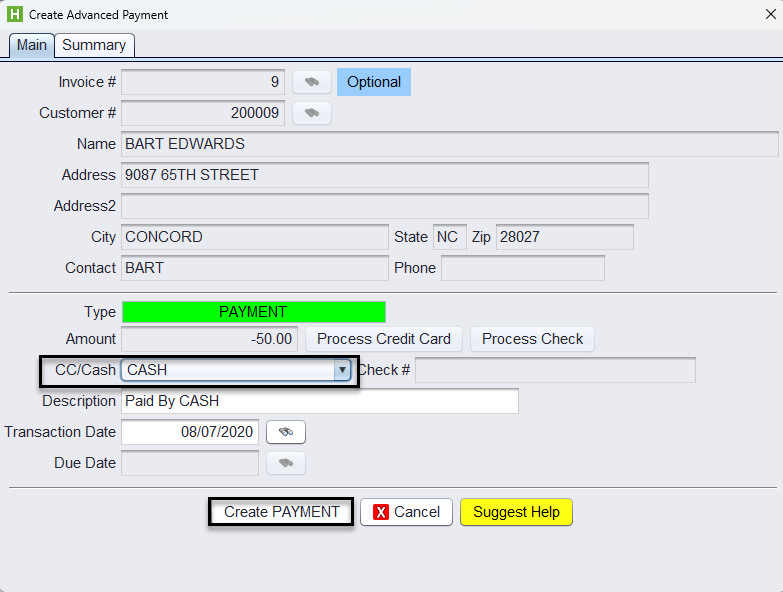Focus the Transaction Date field
The image size is (783, 592).
(189, 432)
